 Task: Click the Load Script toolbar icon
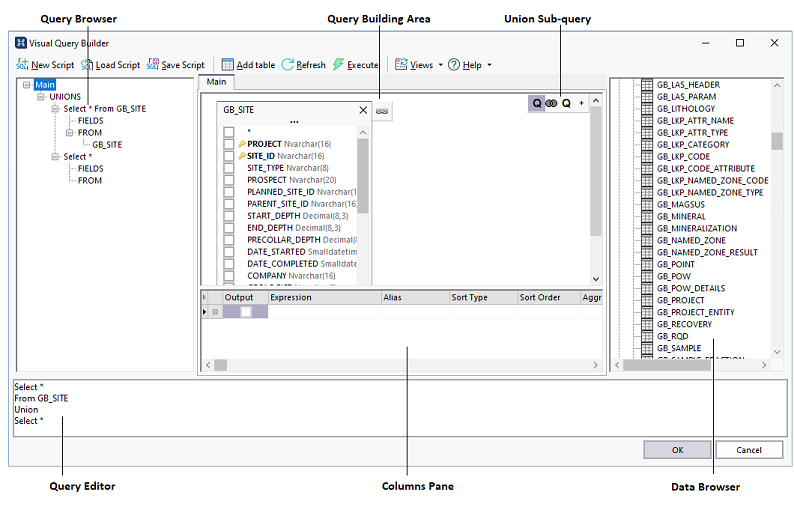click(x=87, y=64)
